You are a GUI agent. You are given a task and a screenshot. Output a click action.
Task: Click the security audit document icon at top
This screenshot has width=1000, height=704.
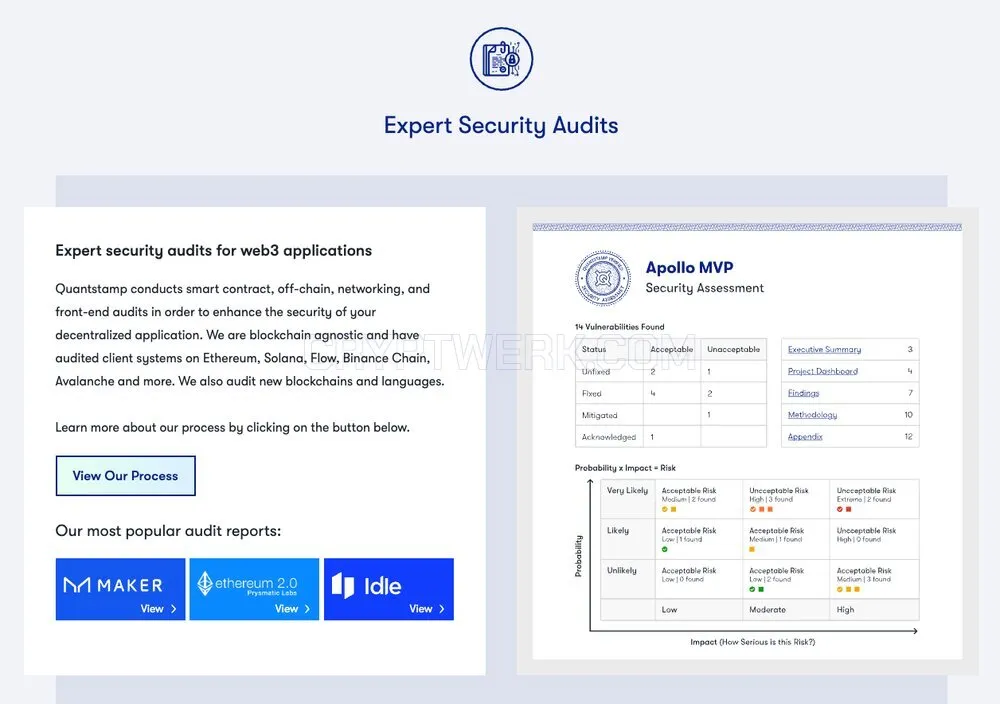click(501, 59)
